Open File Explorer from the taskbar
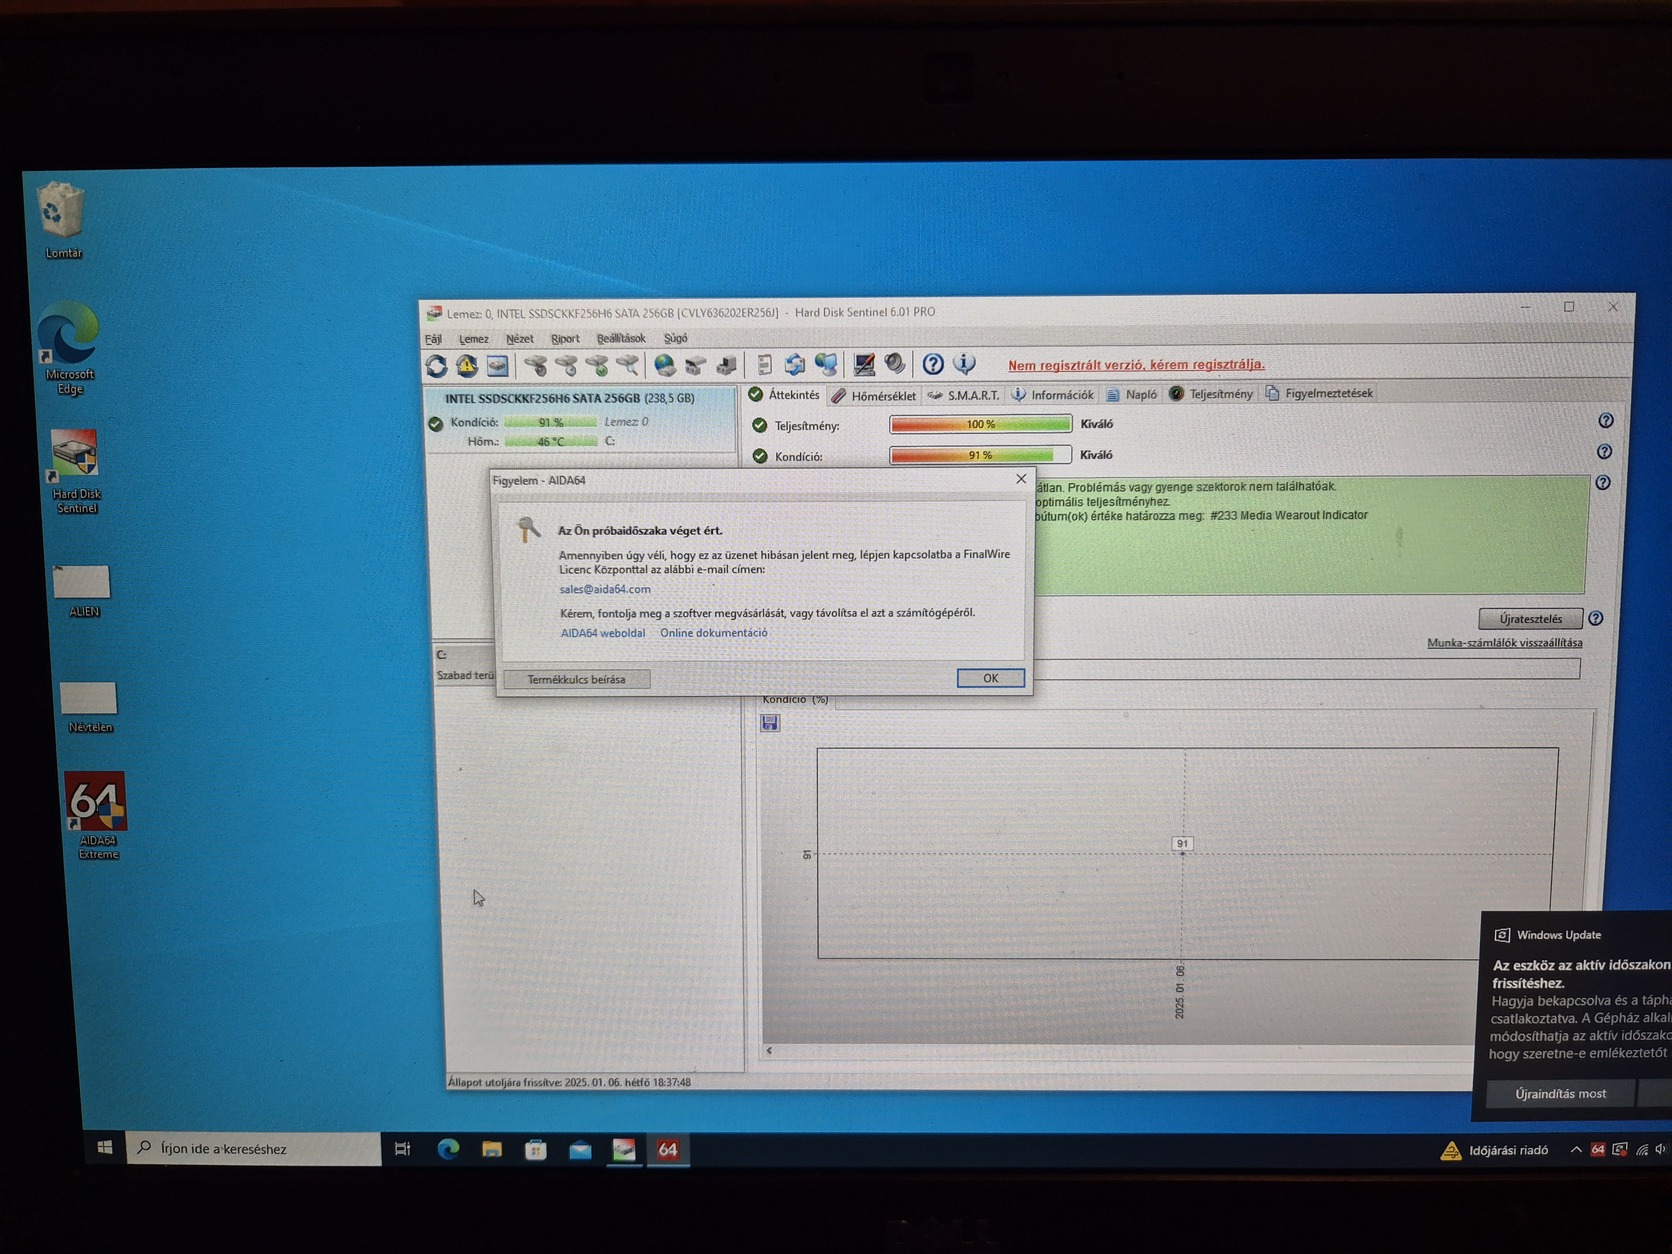This screenshot has width=1672, height=1254. 492,1150
